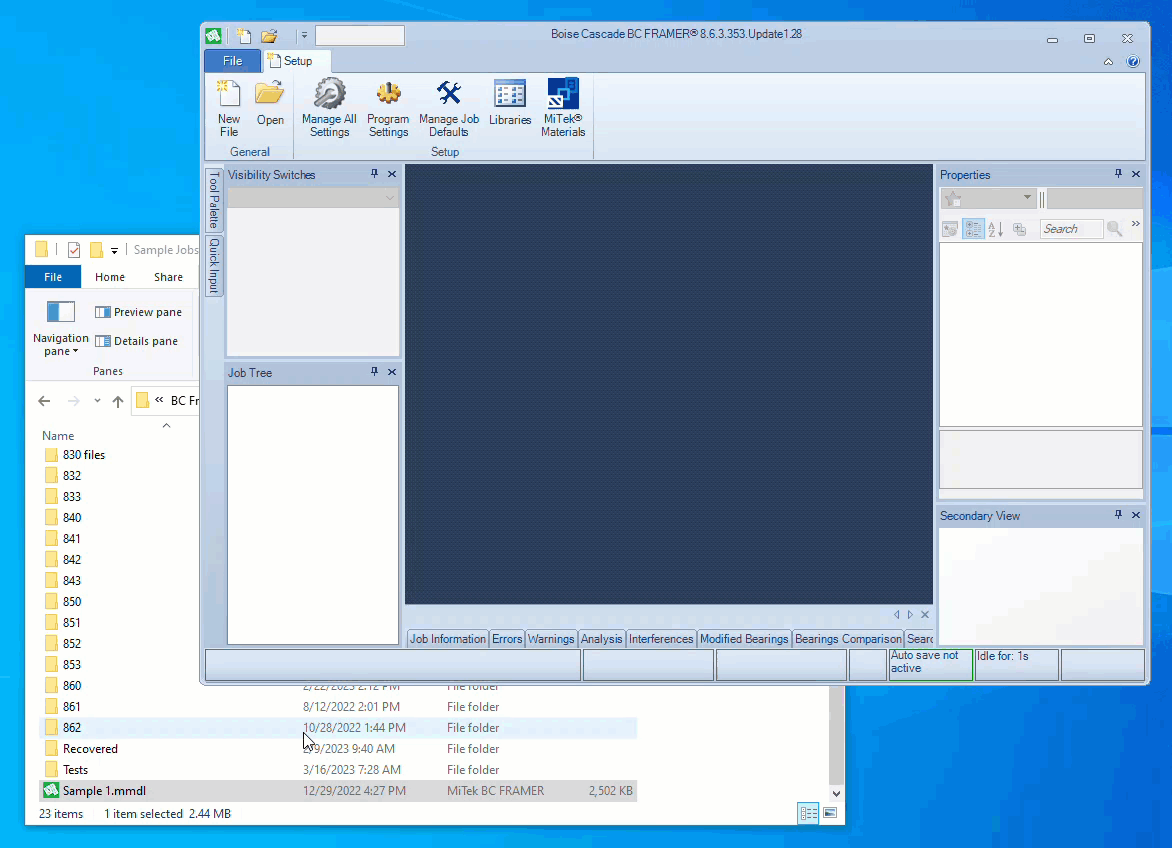Click the help question mark icon
The height and width of the screenshot is (848, 1172).
pos(1133,61)
